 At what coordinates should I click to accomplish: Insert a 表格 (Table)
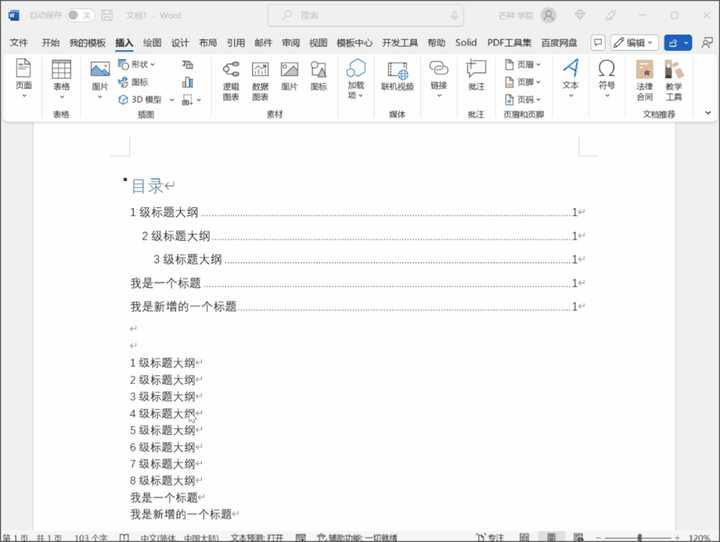61,79
